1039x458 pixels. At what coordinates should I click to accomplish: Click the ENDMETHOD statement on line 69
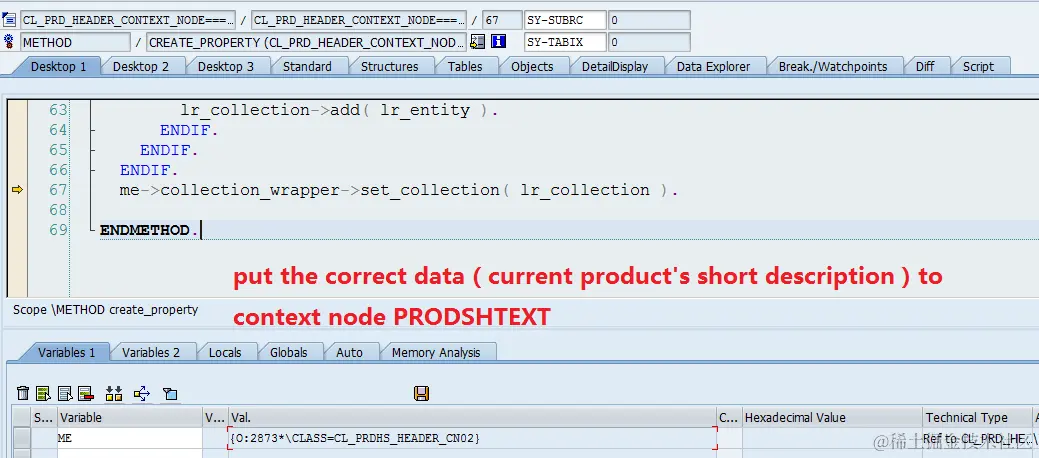148,230
